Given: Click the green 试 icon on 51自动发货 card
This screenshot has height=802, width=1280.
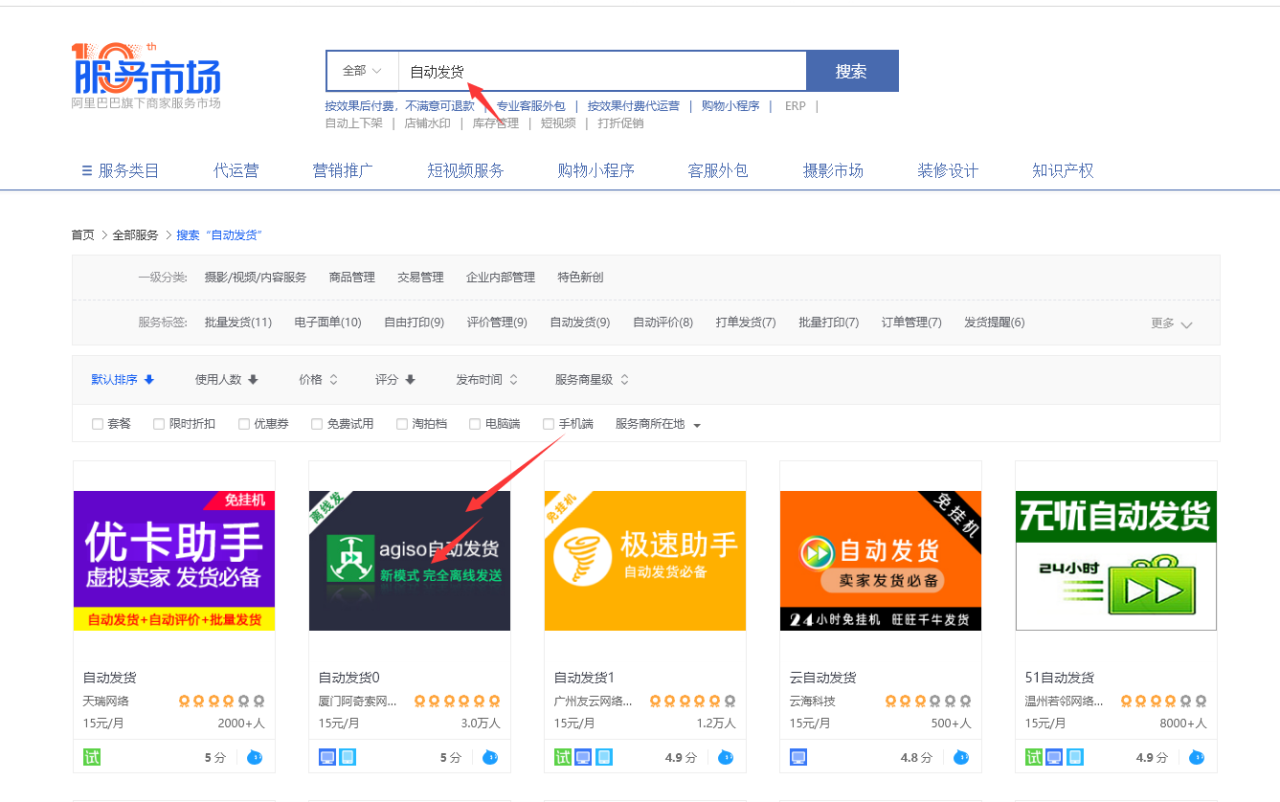Looking at the screenshot, I should point(1034,757).
